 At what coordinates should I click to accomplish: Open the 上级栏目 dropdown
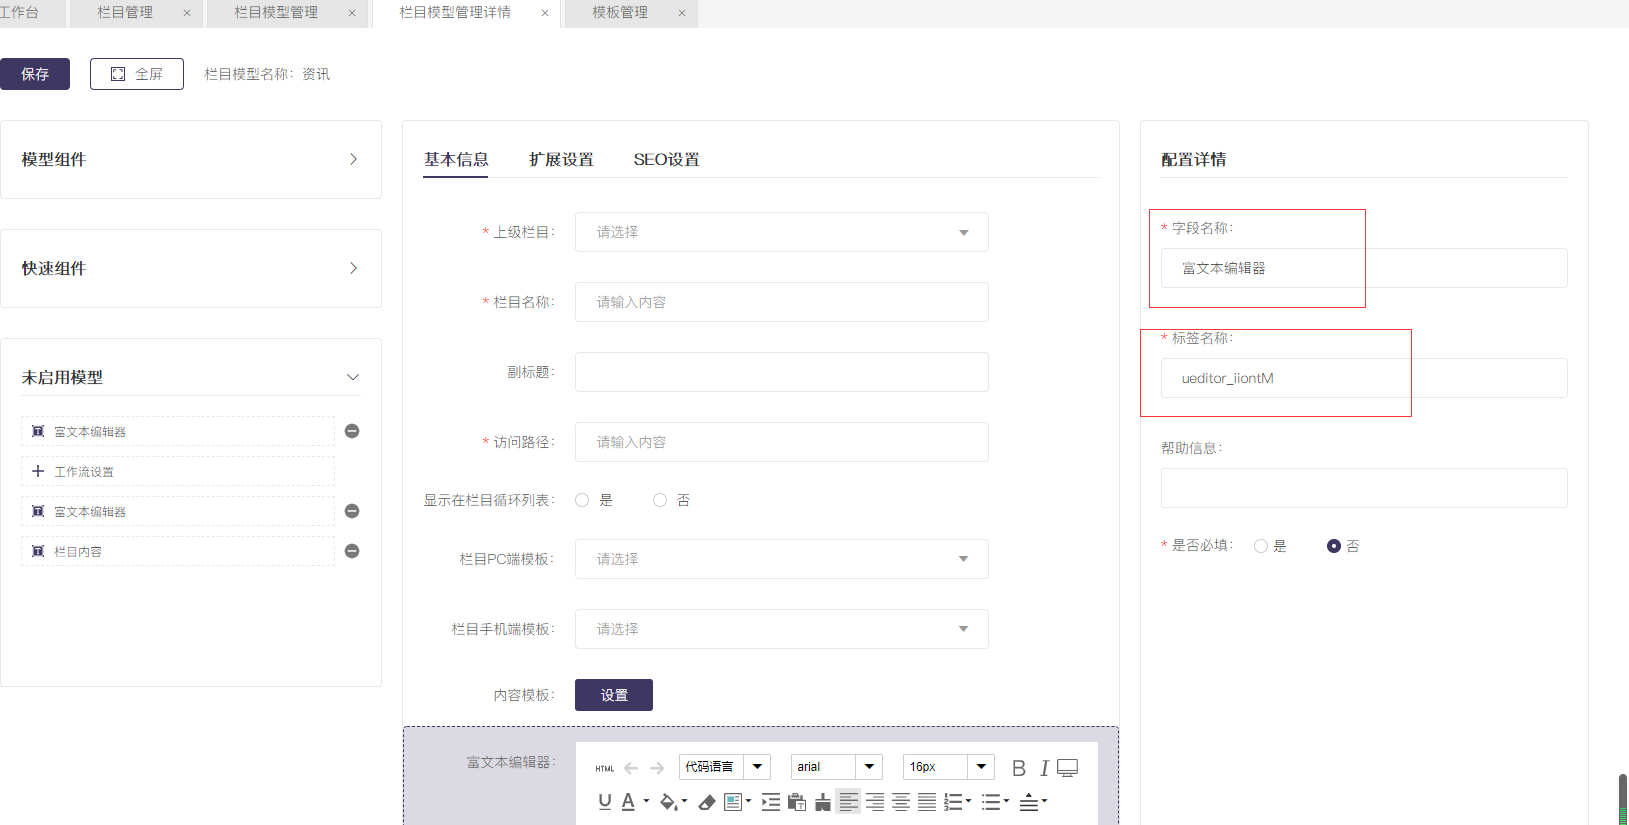(781, 232)
